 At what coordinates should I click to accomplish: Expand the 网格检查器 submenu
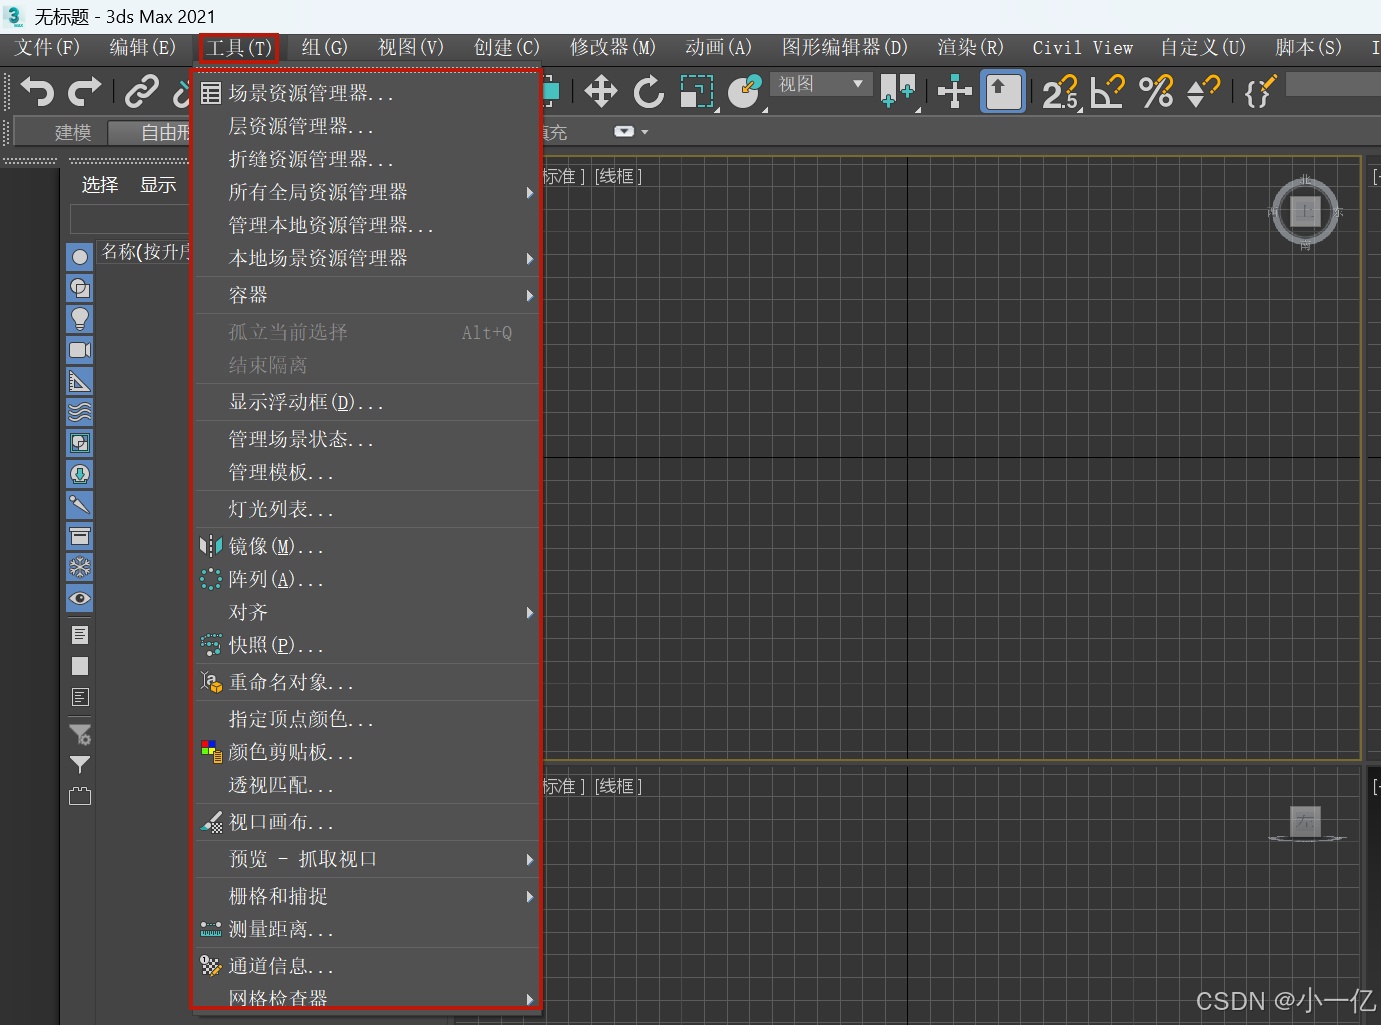pos(367,997)
